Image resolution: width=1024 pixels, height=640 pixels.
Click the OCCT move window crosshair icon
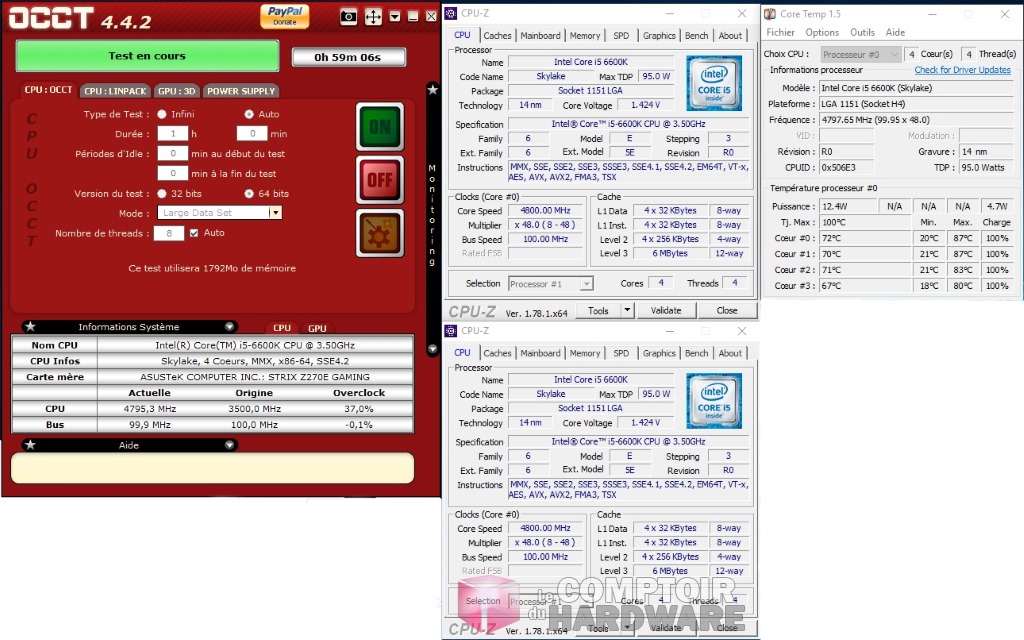[x=373, y=17]
